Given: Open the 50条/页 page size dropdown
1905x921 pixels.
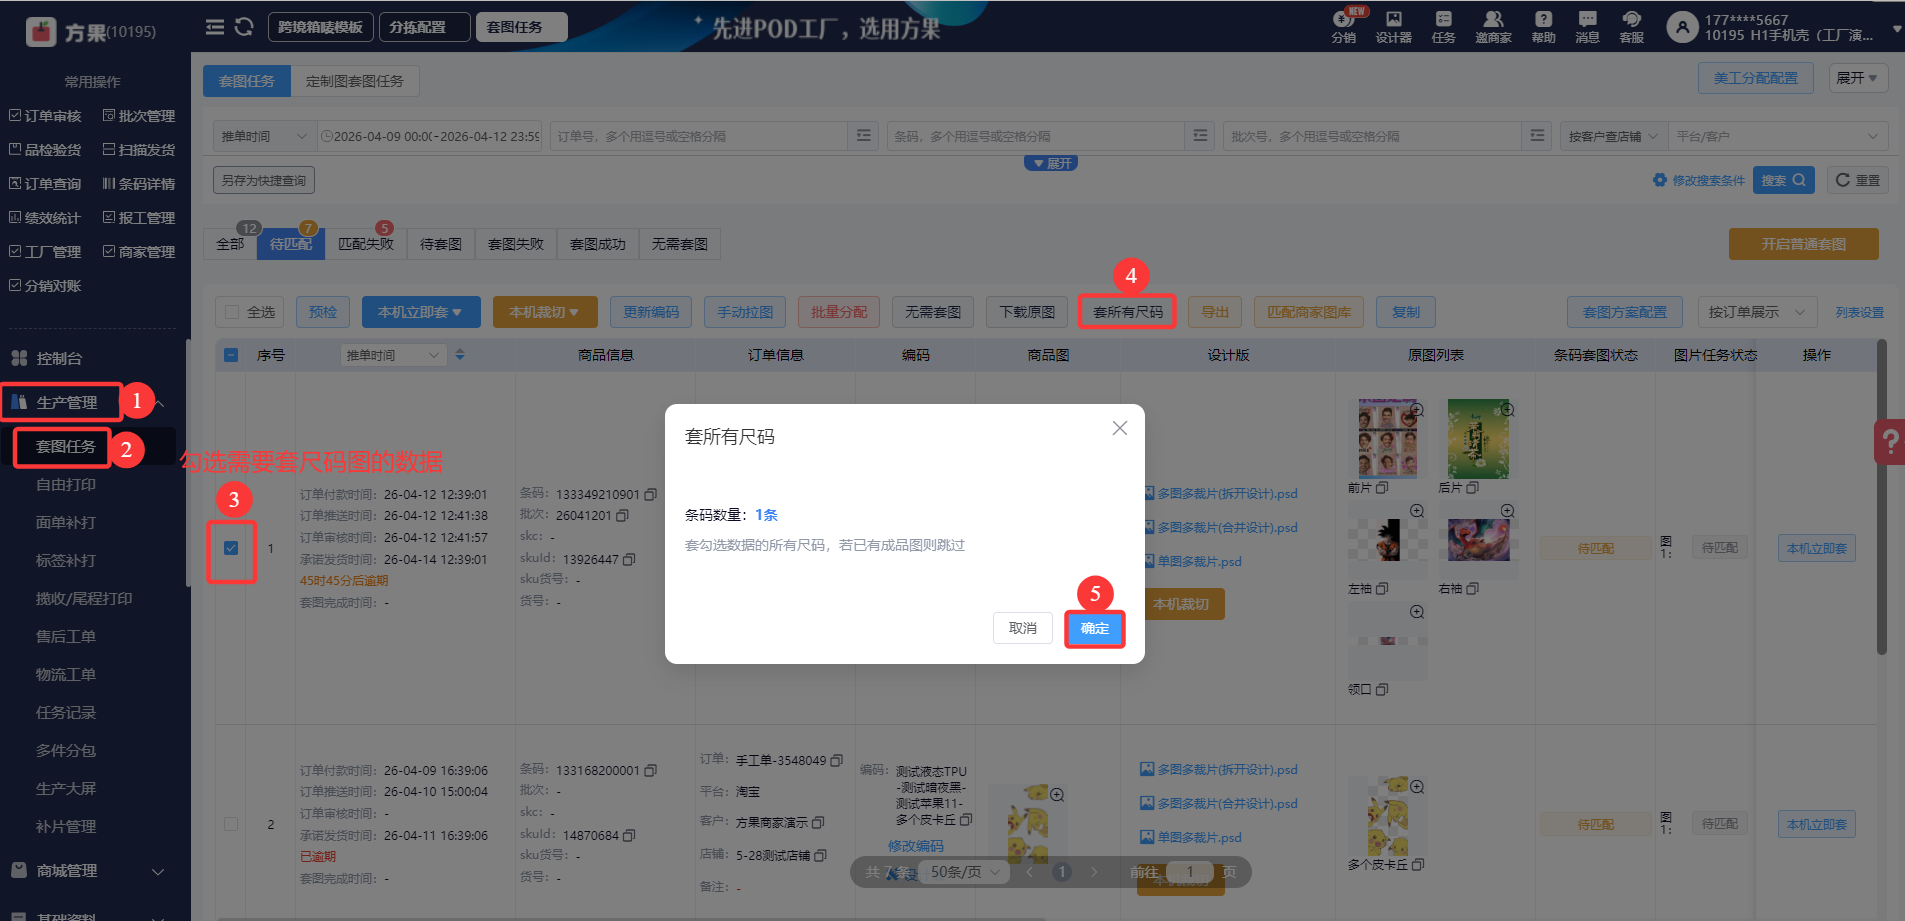Looking at the screenshot, I should pos(961,871).
